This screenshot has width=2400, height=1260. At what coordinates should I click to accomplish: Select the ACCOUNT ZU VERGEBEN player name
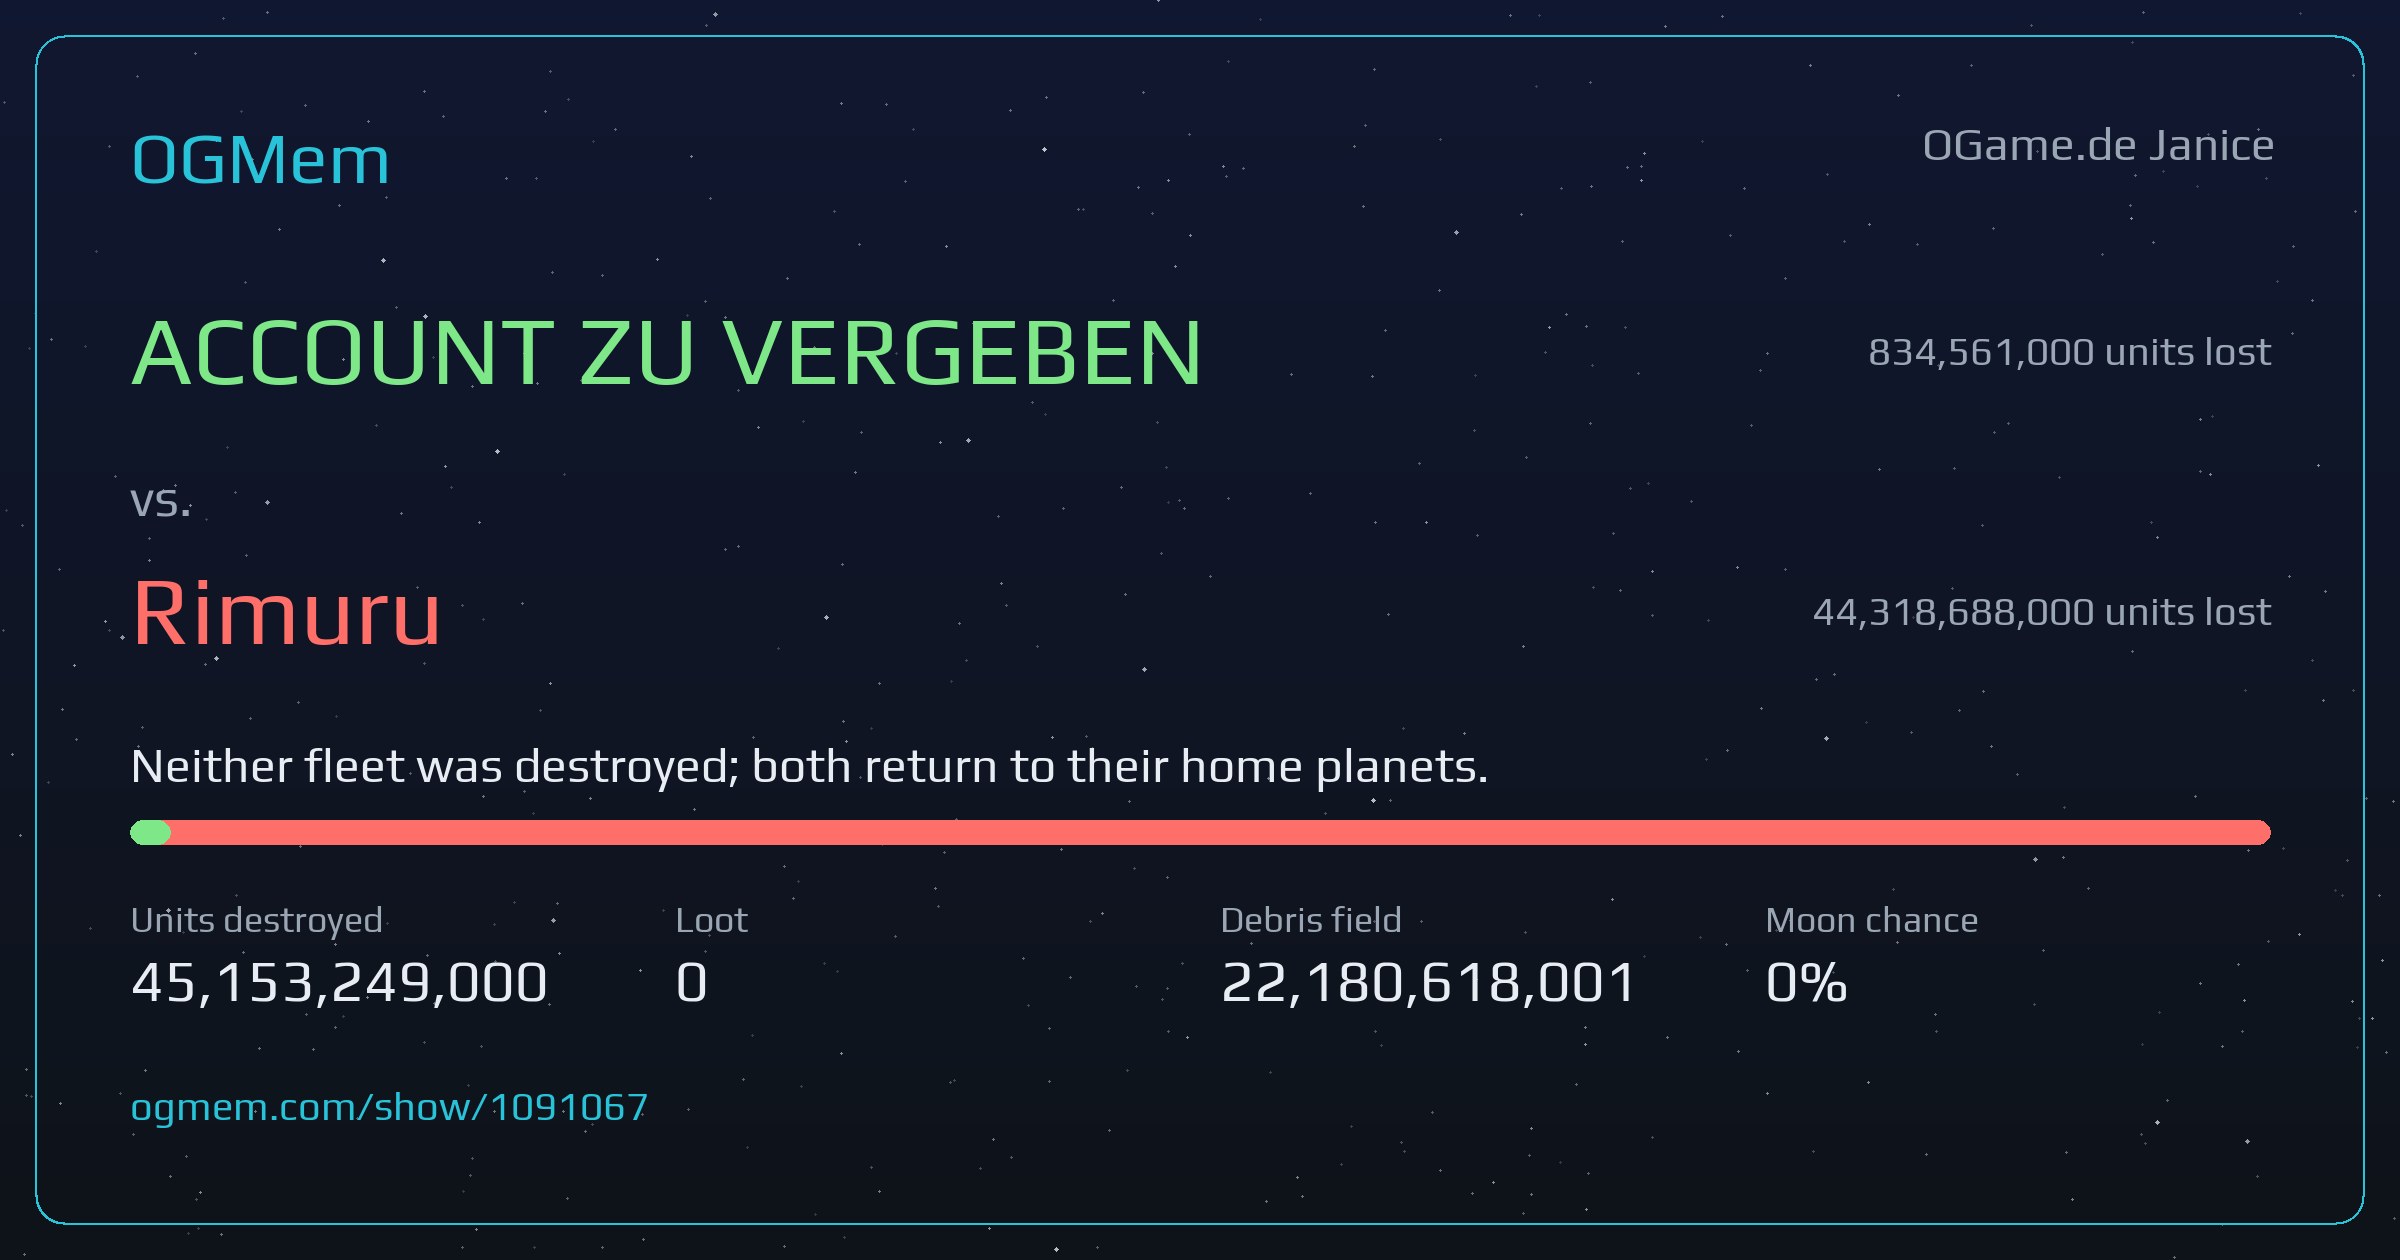point(666,353)
